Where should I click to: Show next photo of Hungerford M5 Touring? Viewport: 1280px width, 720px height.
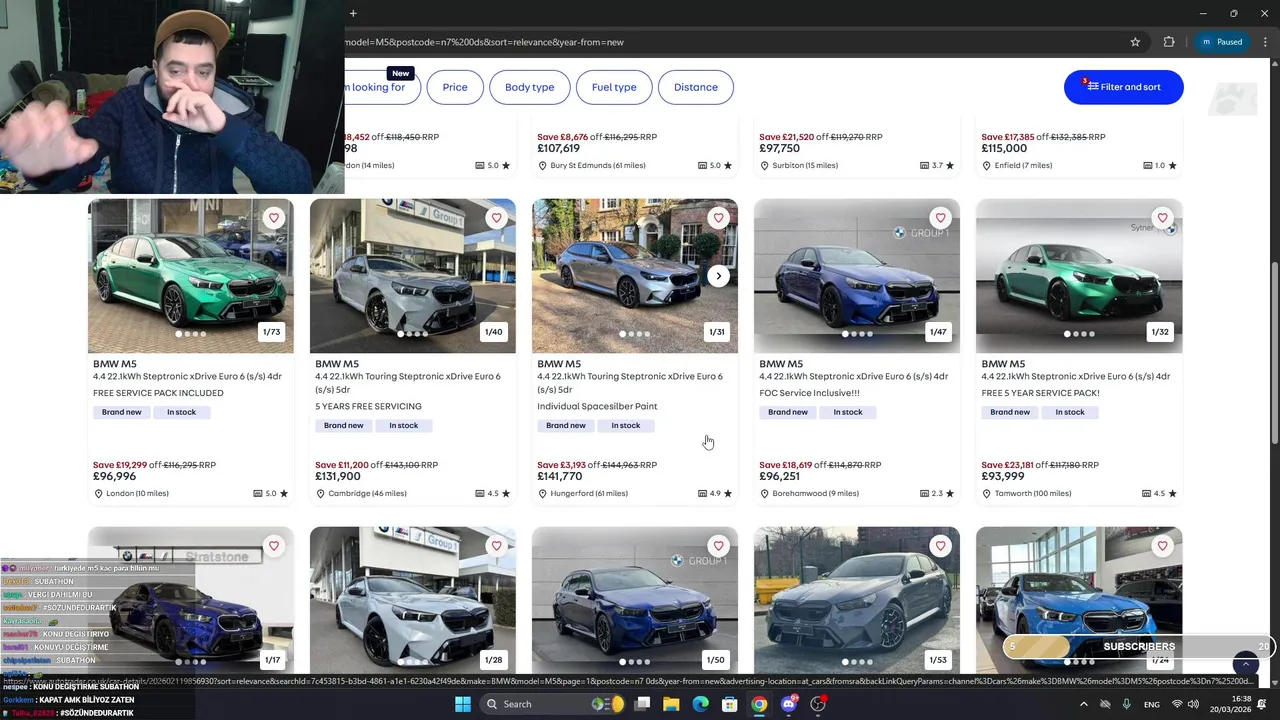click(x=718, y=276)
